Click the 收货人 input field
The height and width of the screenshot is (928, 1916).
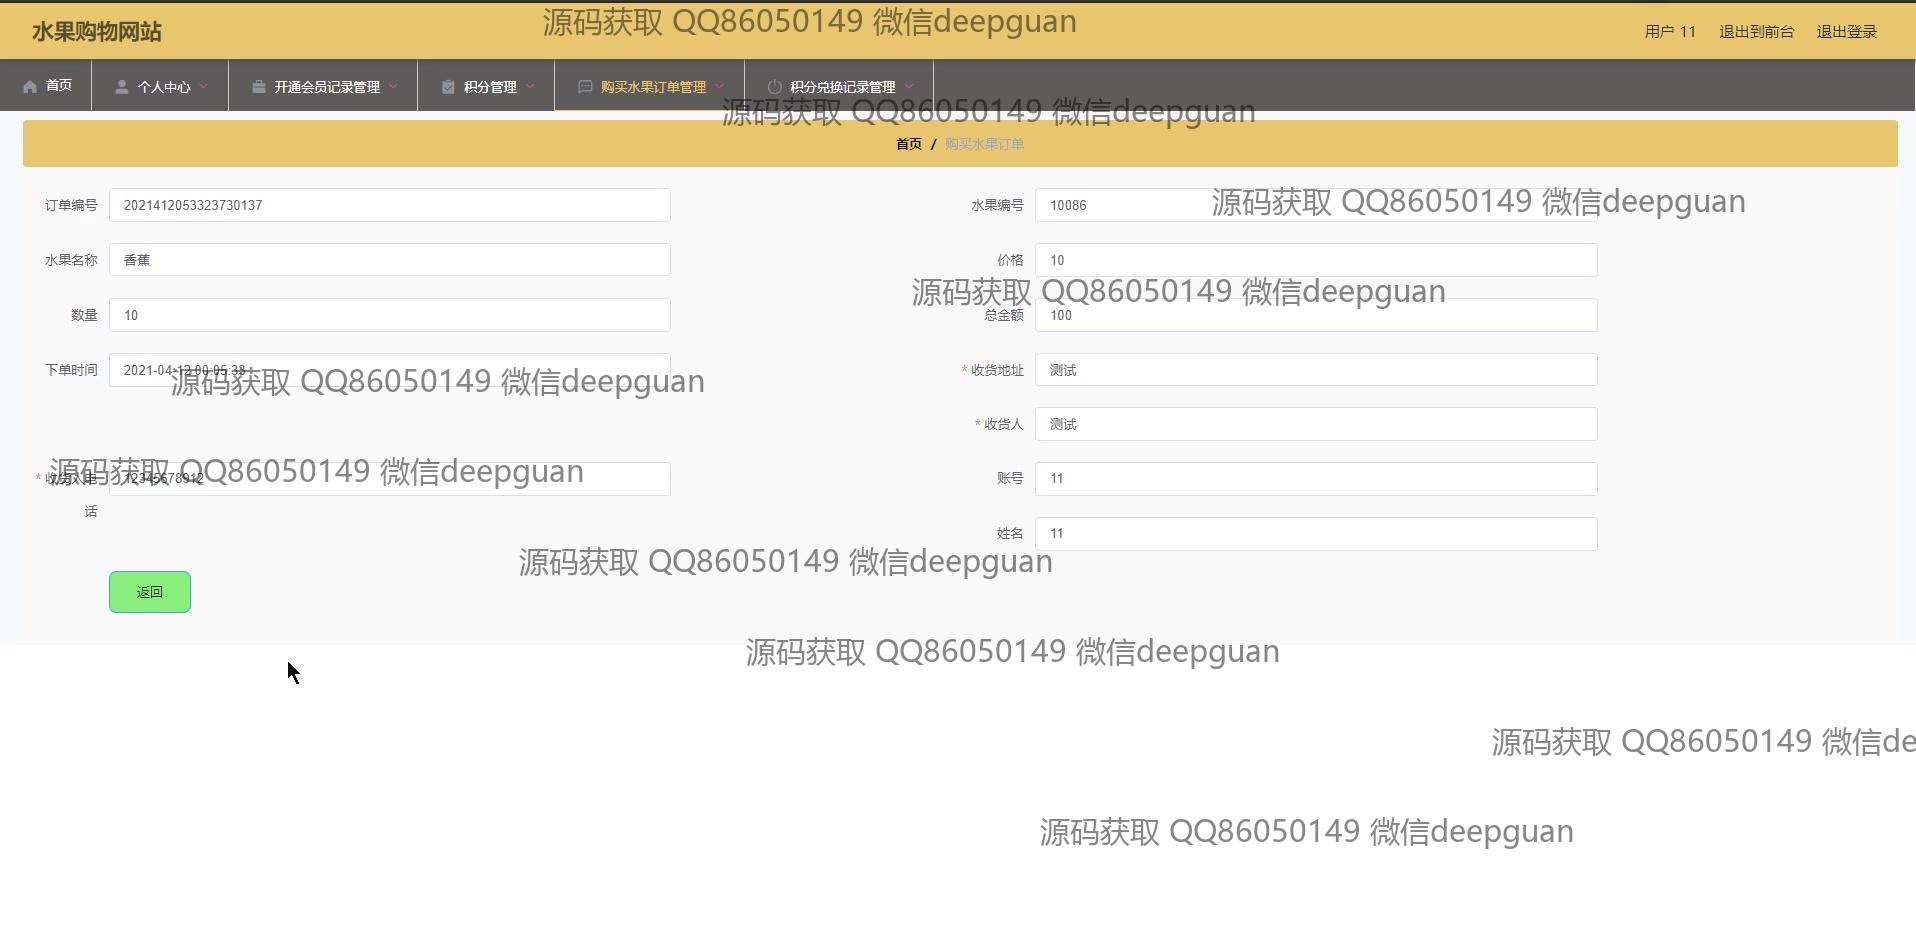pos(1315,424)
